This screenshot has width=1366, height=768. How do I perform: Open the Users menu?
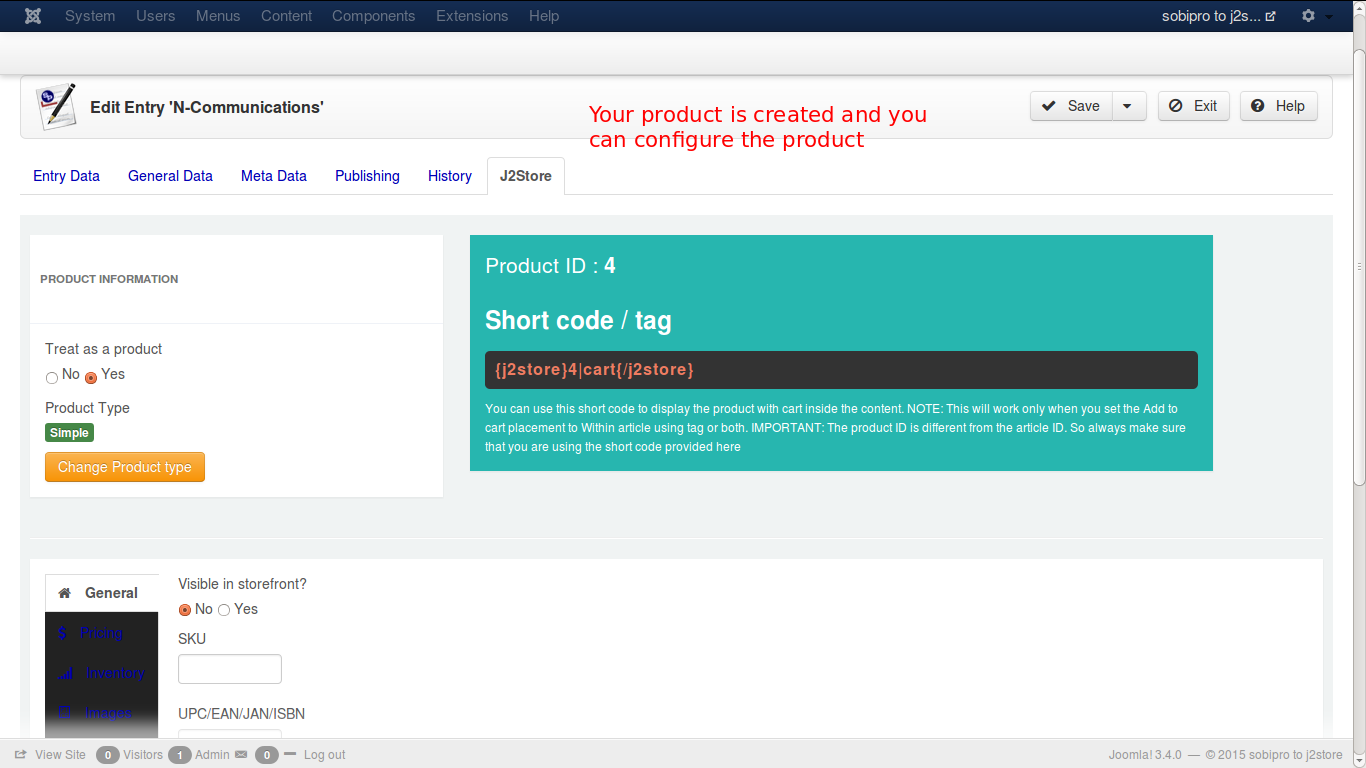click(156, 16)
